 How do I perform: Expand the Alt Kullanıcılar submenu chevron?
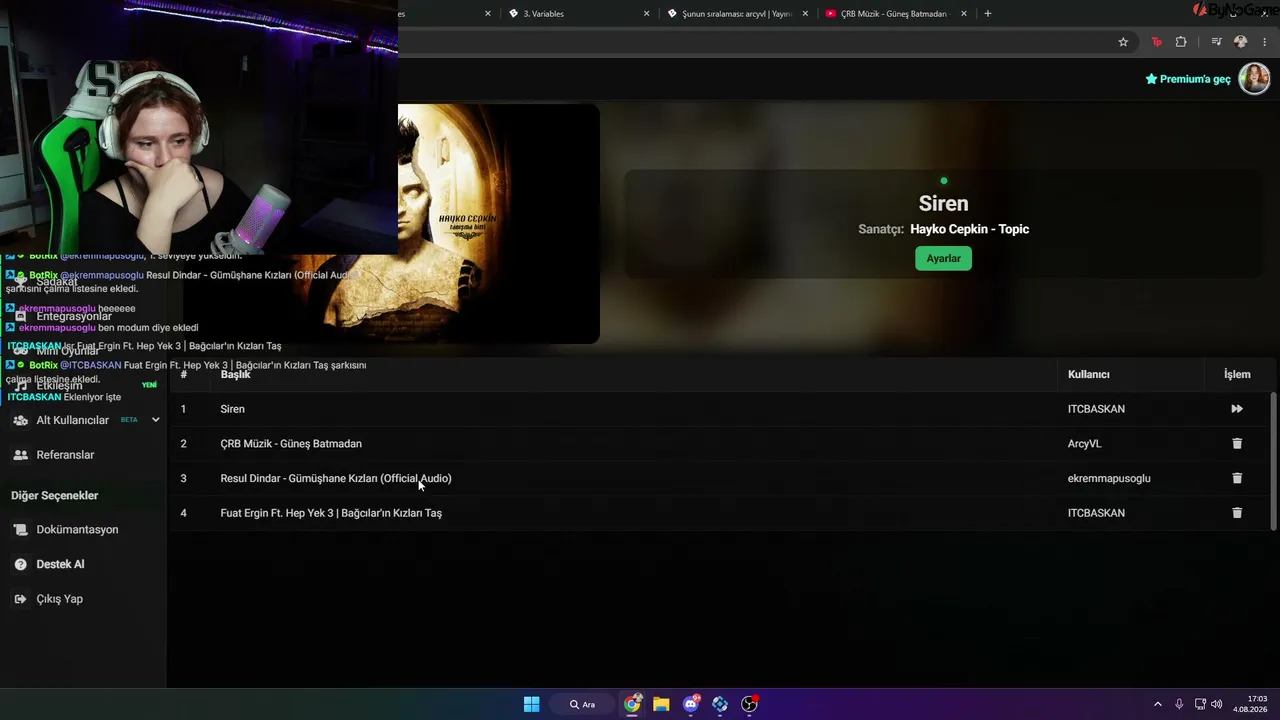click(155, 420)
